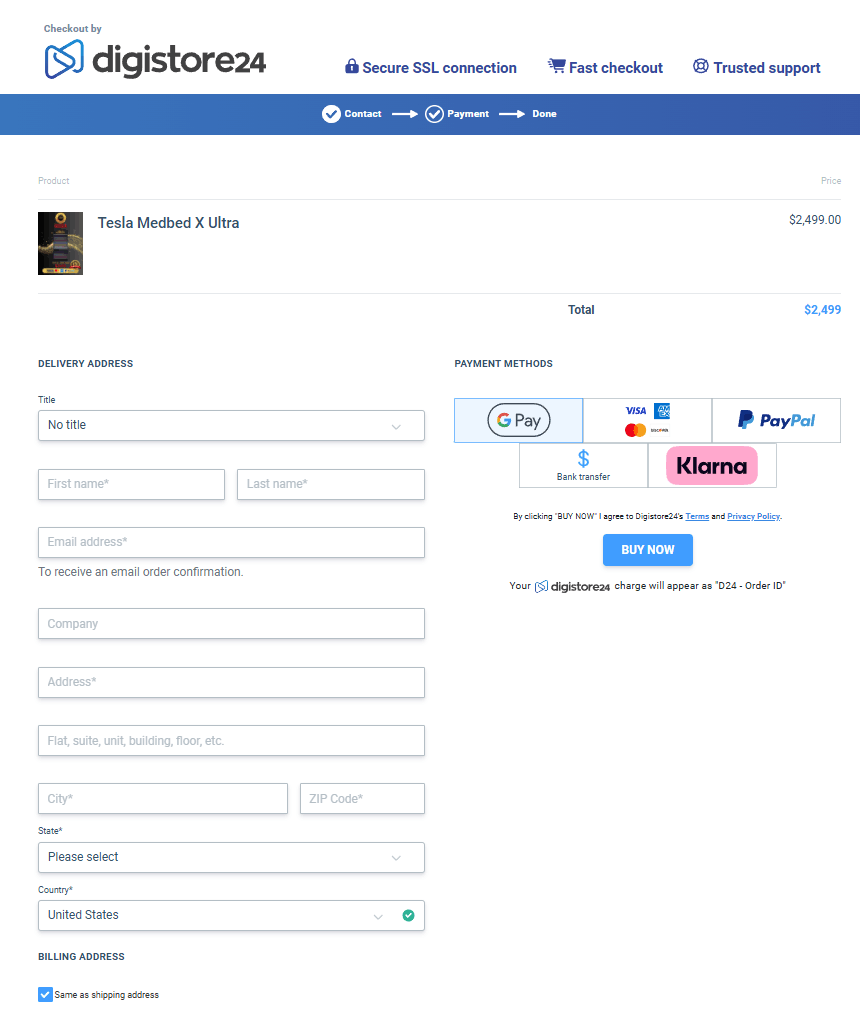
Task: Choose the Visa/Mastercard card payment option
Action: pos(647,420)
